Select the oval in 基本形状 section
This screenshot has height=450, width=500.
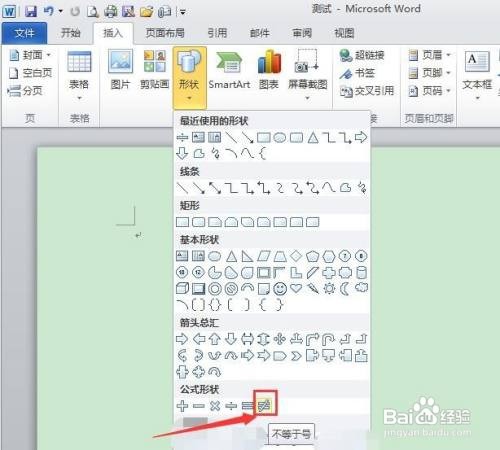(x=214, y=256)
